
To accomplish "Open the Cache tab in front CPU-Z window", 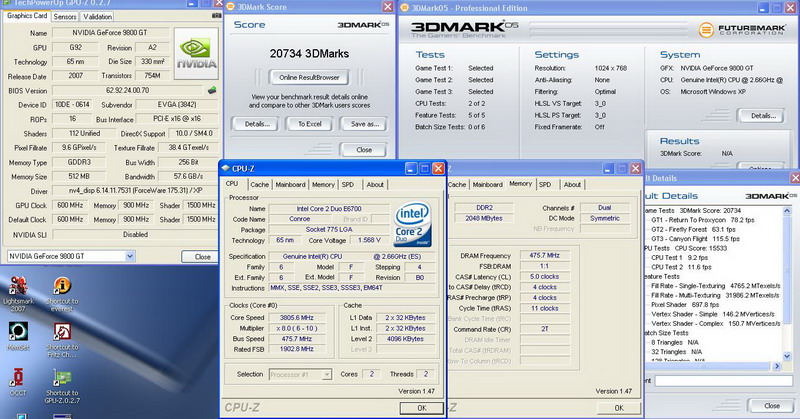I will 259,185.
